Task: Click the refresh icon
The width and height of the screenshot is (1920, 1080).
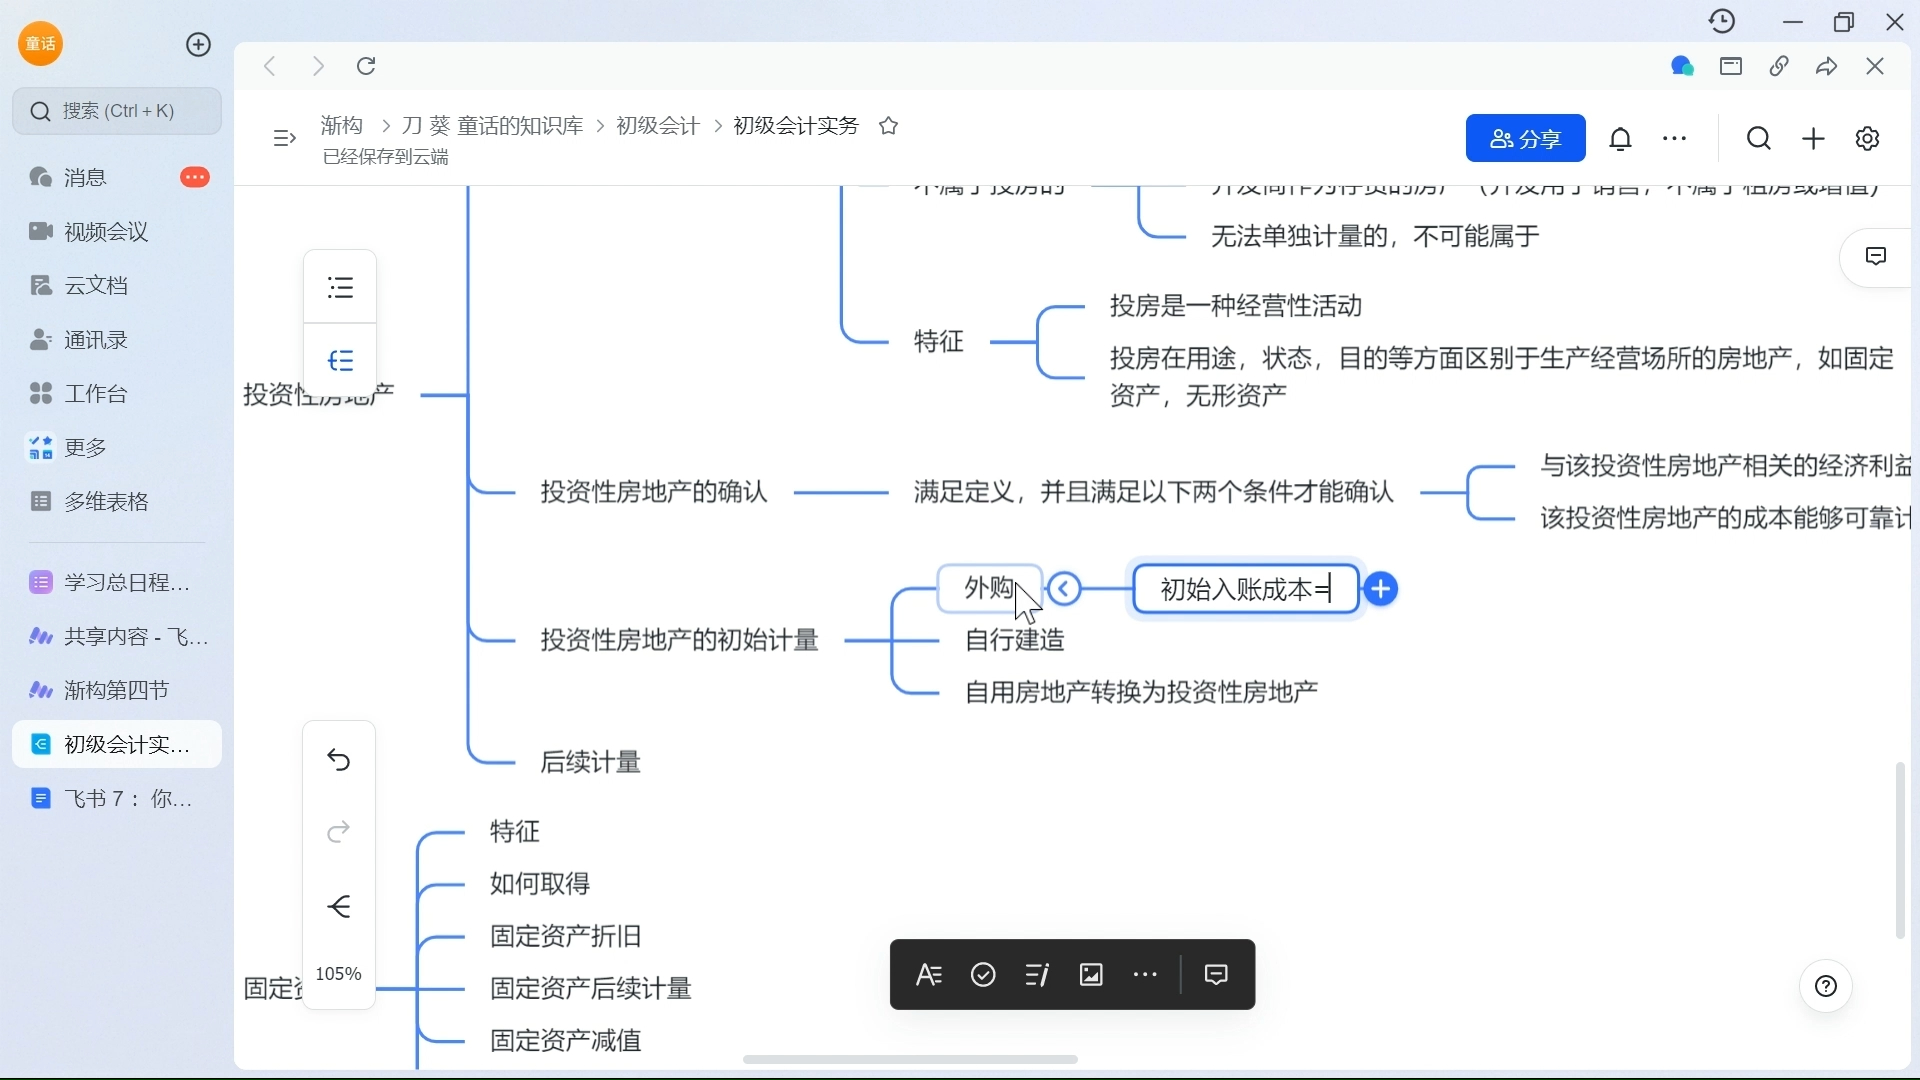Action: [x=367, y=66]
